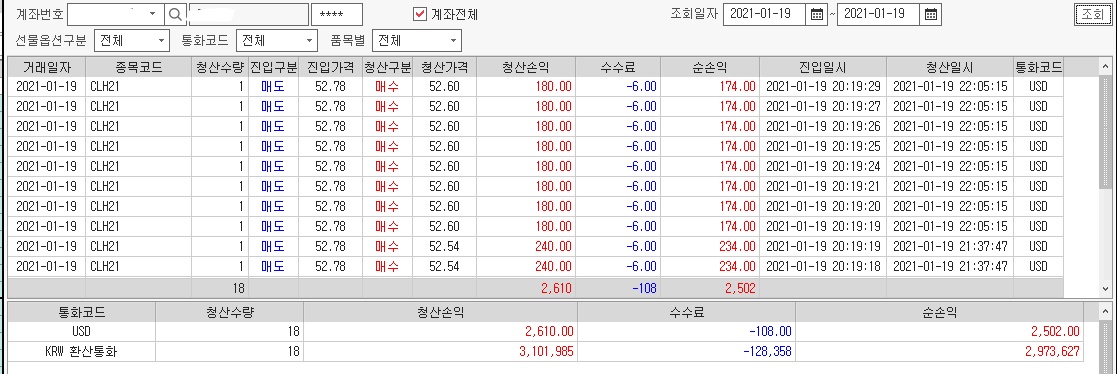Expand the 품목별 dropdown

pyautogui.click(x=453, y=41)
